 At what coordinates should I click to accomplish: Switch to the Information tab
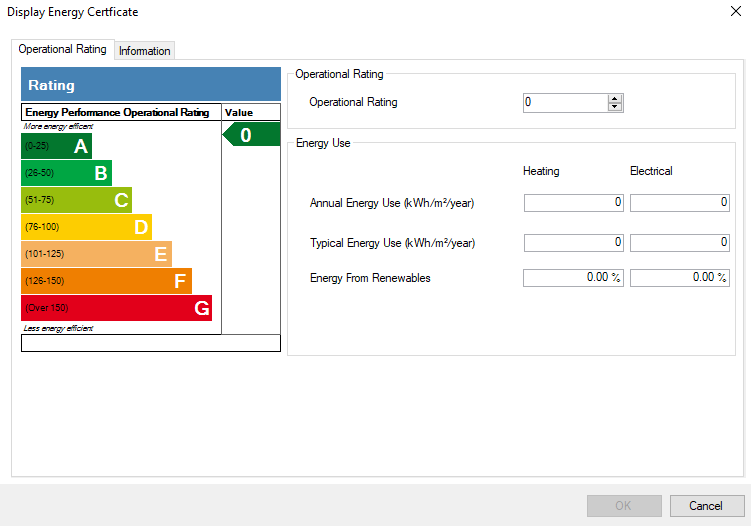click(x=145, y=51)
